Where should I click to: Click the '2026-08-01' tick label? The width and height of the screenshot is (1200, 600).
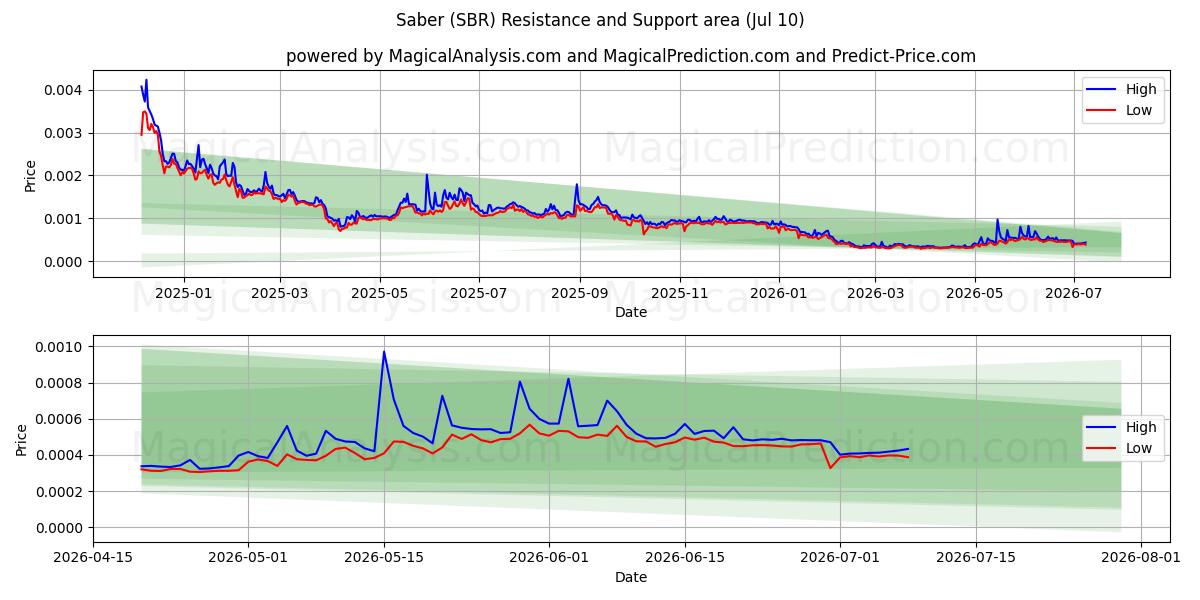(1140, 558)
